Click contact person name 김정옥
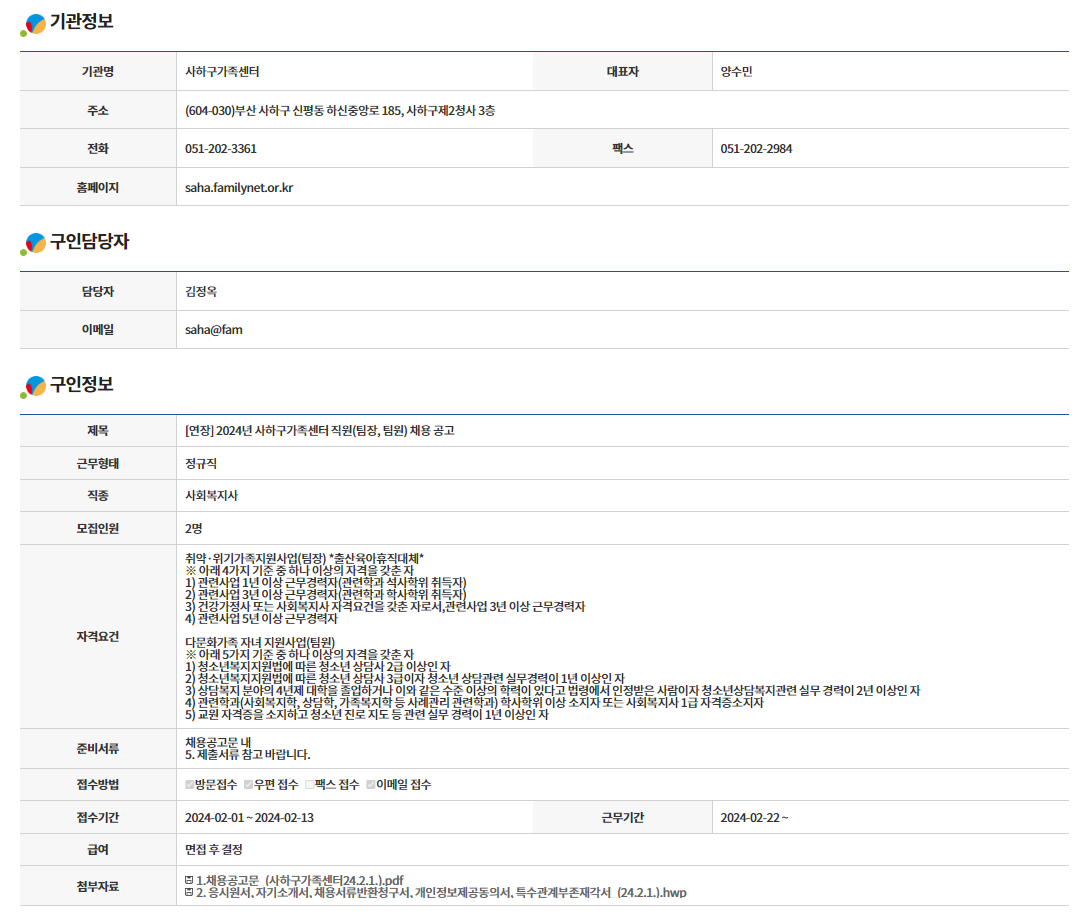Viewport: 1082px width, 915px height. pos(201,292)
